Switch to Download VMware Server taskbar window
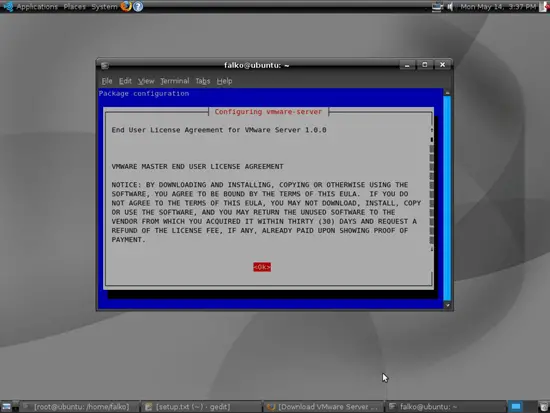 pyautogui.click(x=323, y=407)
